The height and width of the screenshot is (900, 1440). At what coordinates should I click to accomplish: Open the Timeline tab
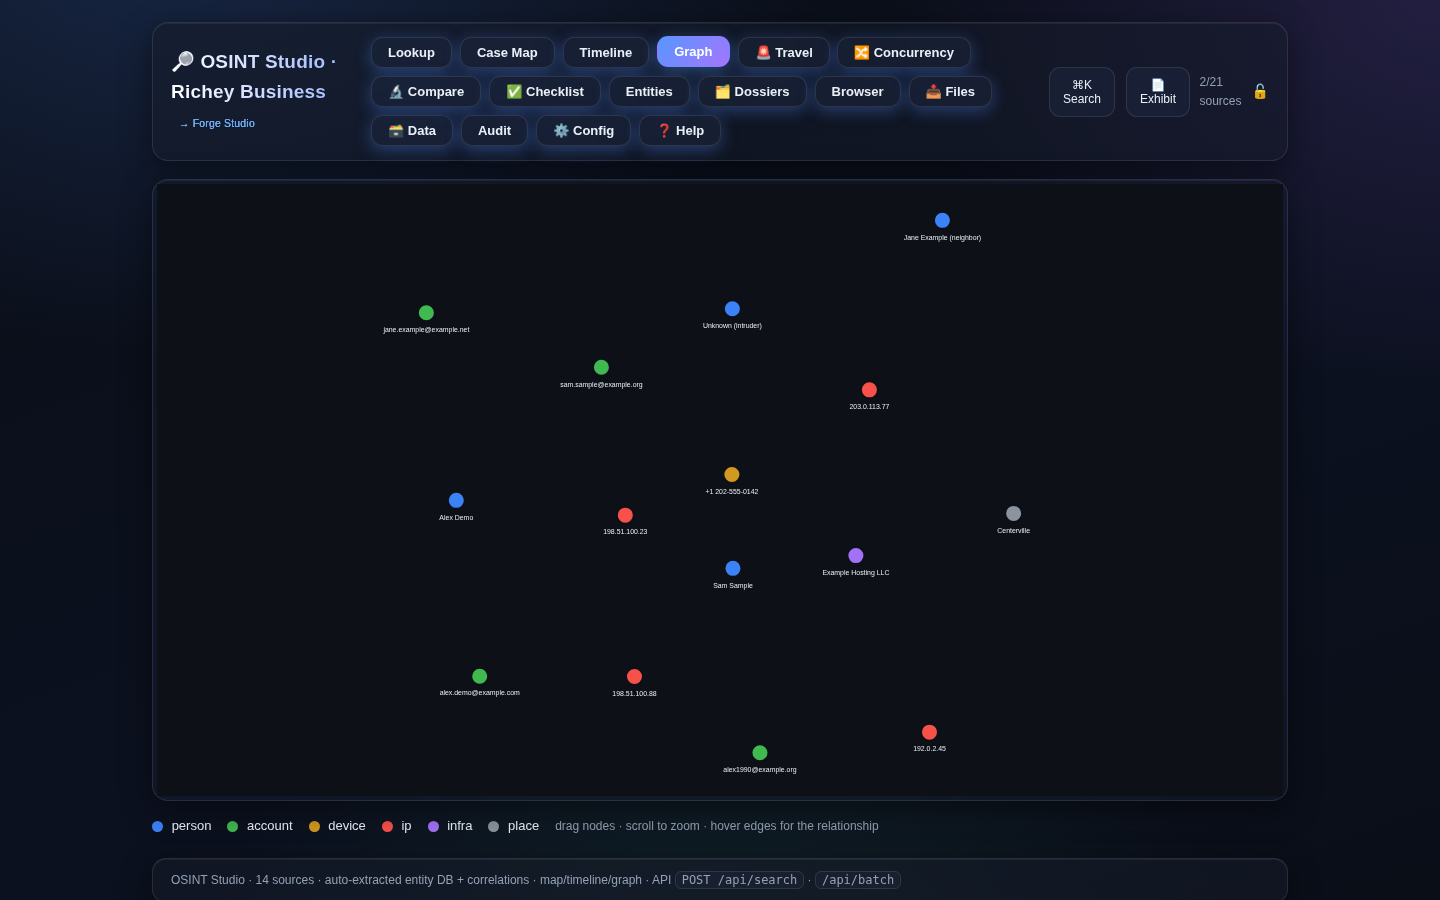606,53
